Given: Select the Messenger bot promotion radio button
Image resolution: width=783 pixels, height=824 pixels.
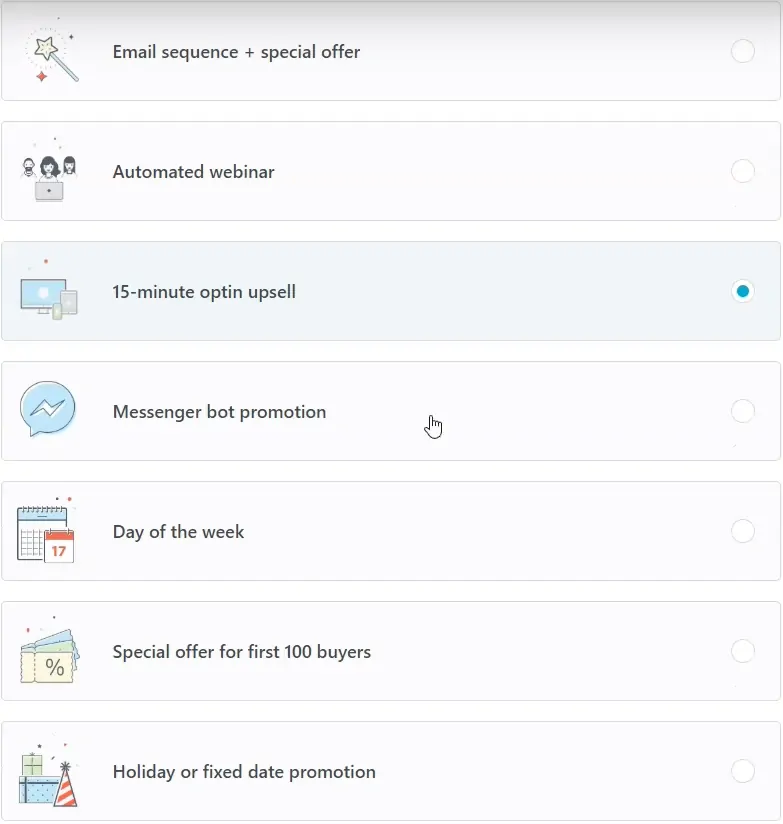Looking at the screenshot, I should click(x=743, y=411).
